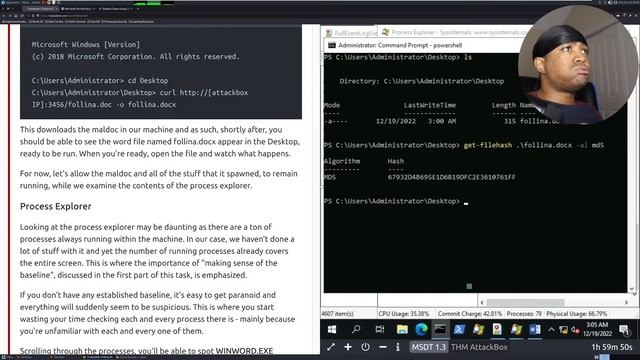
Task: Click the muted volume tray icon
Action: click(x=575, y=330)
